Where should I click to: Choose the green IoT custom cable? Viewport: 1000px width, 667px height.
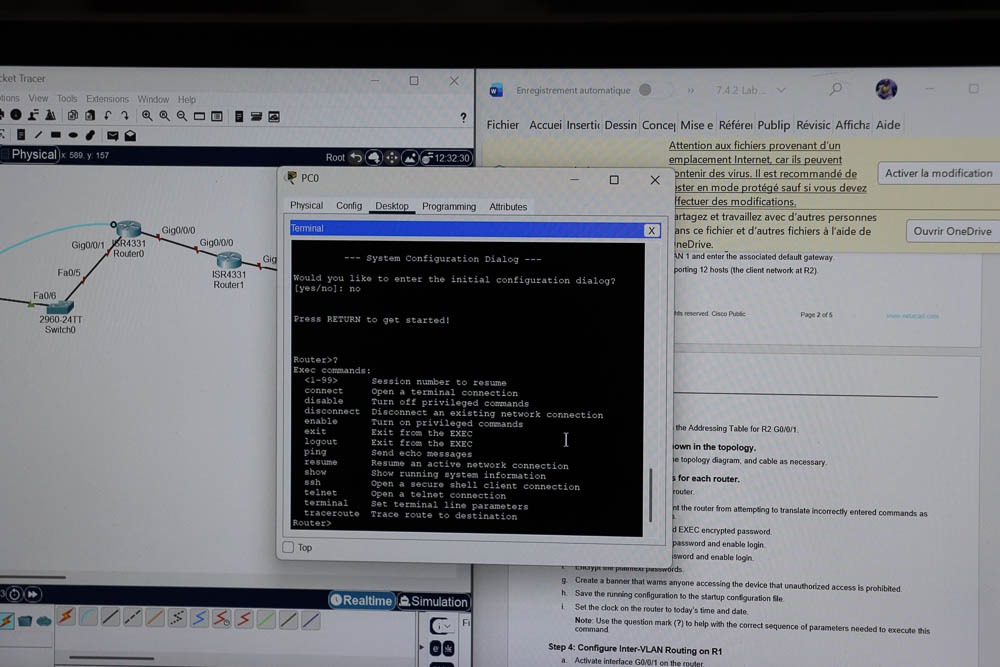coord(266,619)
